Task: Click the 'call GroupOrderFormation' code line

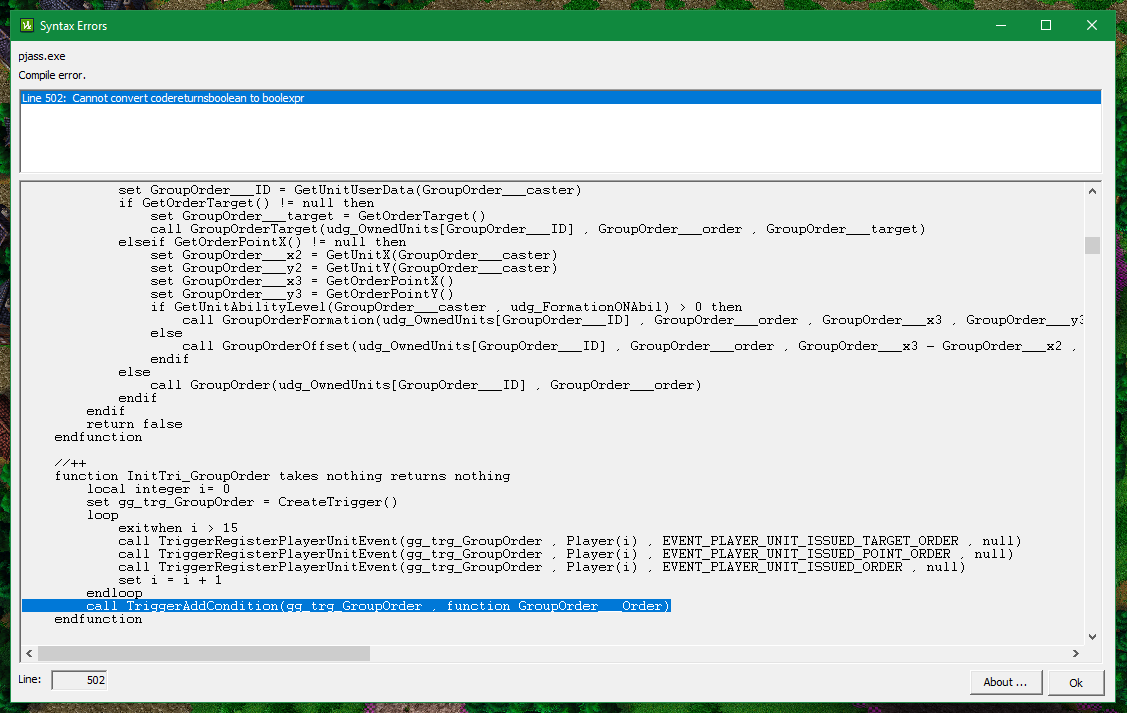Action: click(x=632, y=320)
